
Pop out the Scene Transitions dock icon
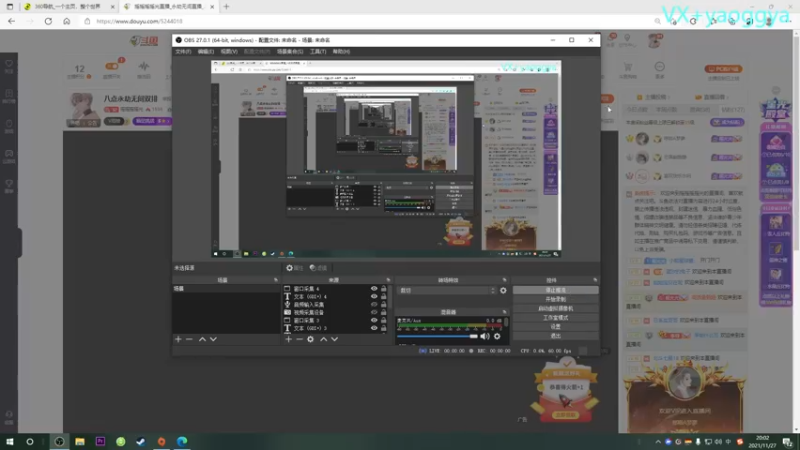pos(505,280)
